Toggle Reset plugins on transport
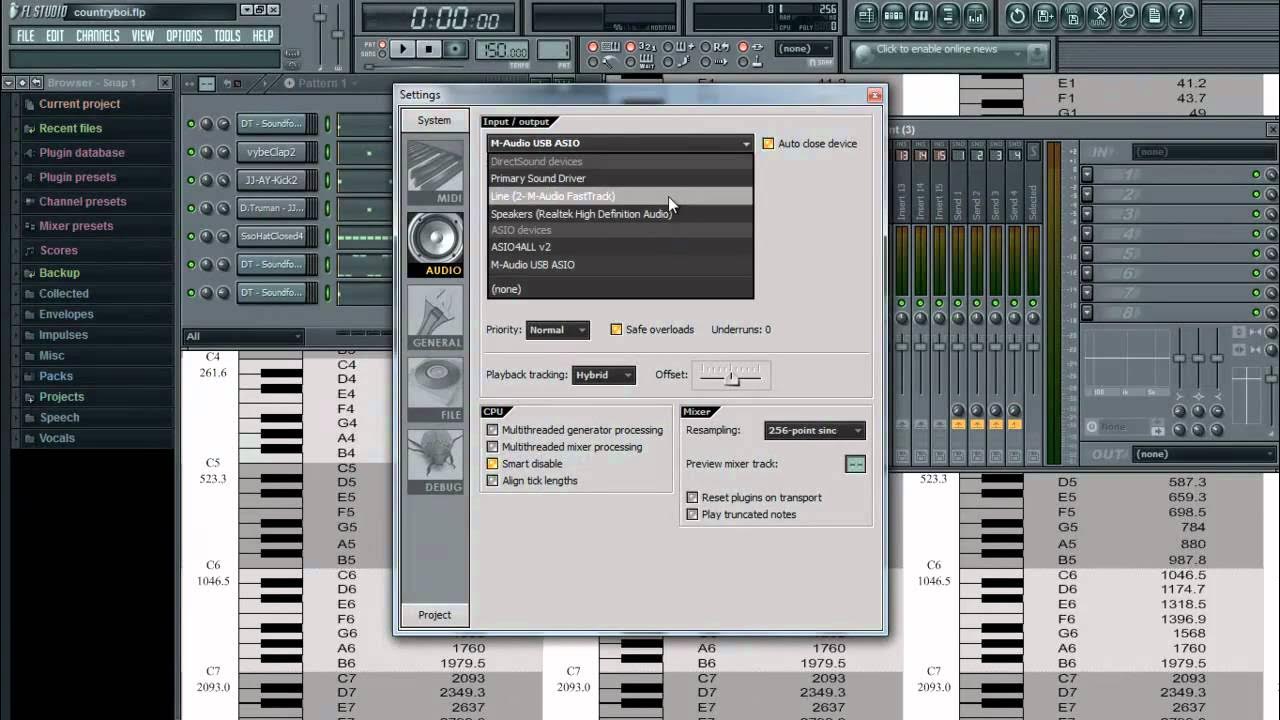This screenshot has width=1280, height=720. click(x=692, y=497)
